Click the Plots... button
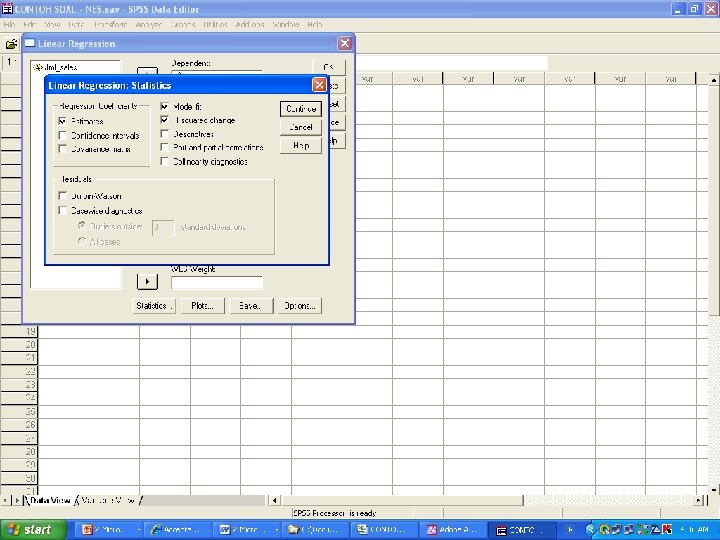The image size is (720, 540). 202,306
